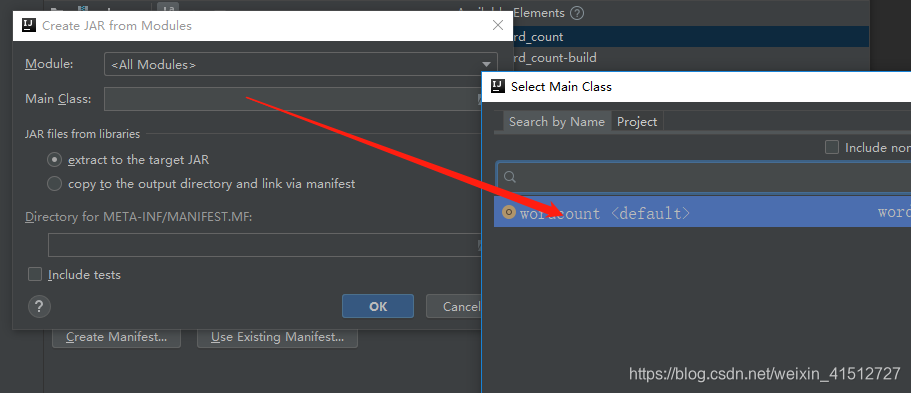The width and height of the screenshot is (911, 393).
Task: Click the Available Elements help icon
Action: click(x=577, y=13)
